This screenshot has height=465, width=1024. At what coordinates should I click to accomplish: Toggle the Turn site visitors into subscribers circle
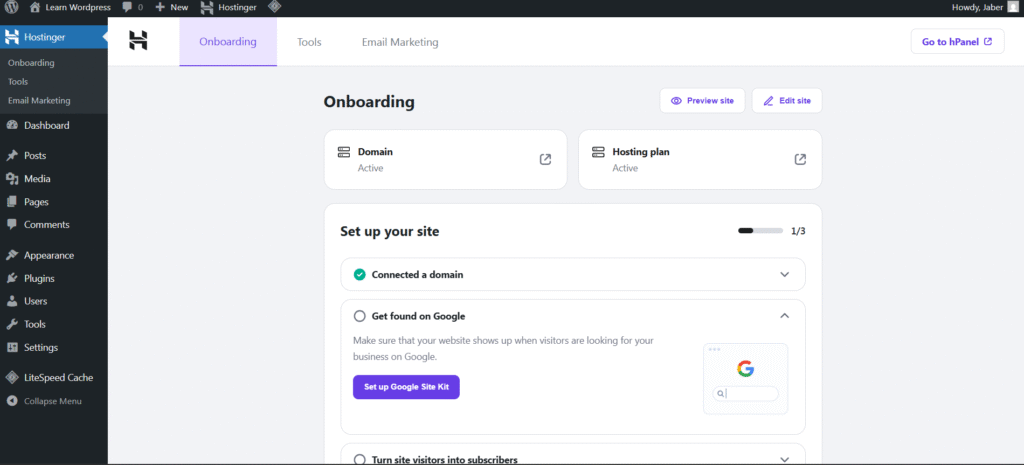pos(359,460)
